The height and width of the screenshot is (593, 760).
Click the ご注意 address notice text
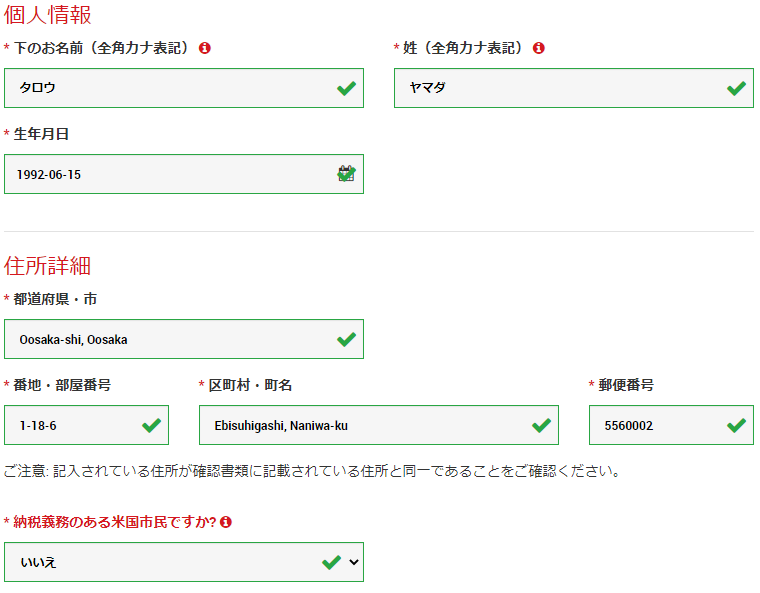[312, 471]
